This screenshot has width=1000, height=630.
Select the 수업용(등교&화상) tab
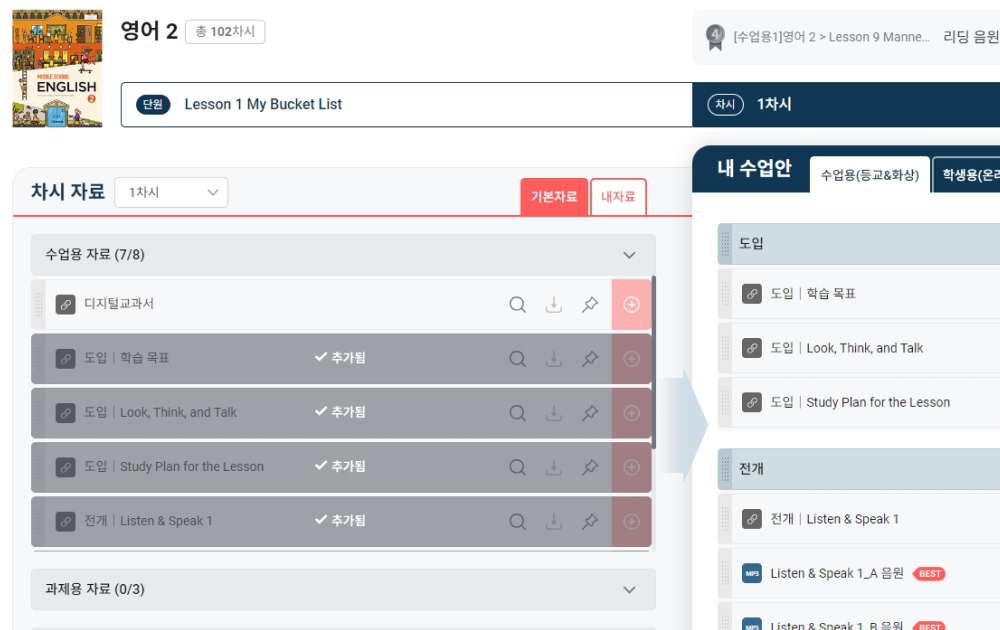(870, 175)
